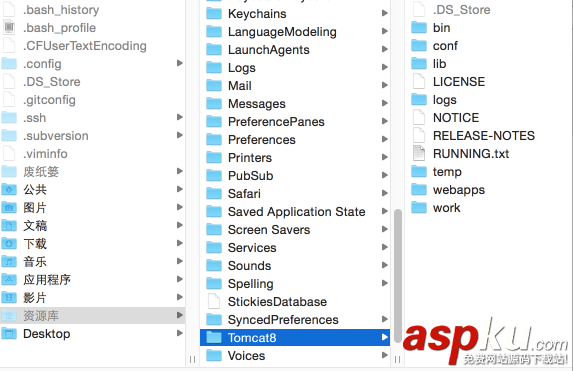Click the StickiesDatabase file icon
The image size is (573, 371).
[x=214, y=302]
